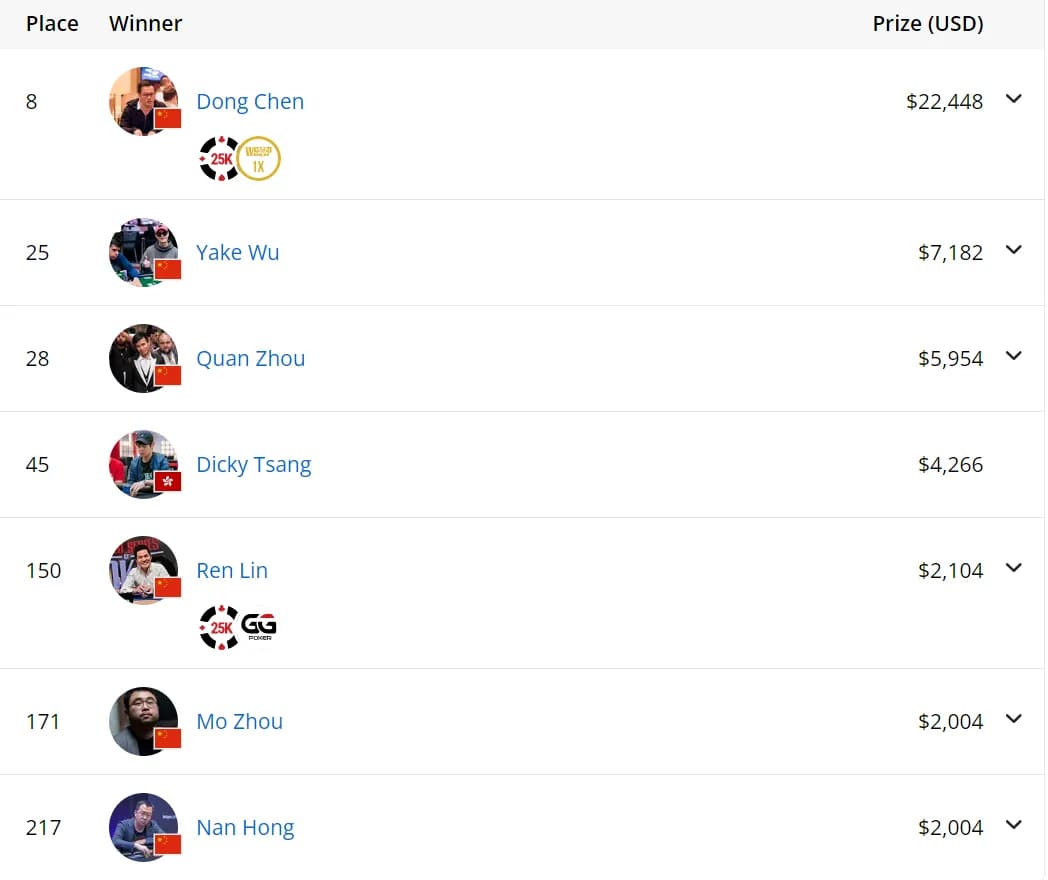Expand Ren Lin's row chevron
This screenshot has height=880, width=1048.
click(x=1013, y=568)
